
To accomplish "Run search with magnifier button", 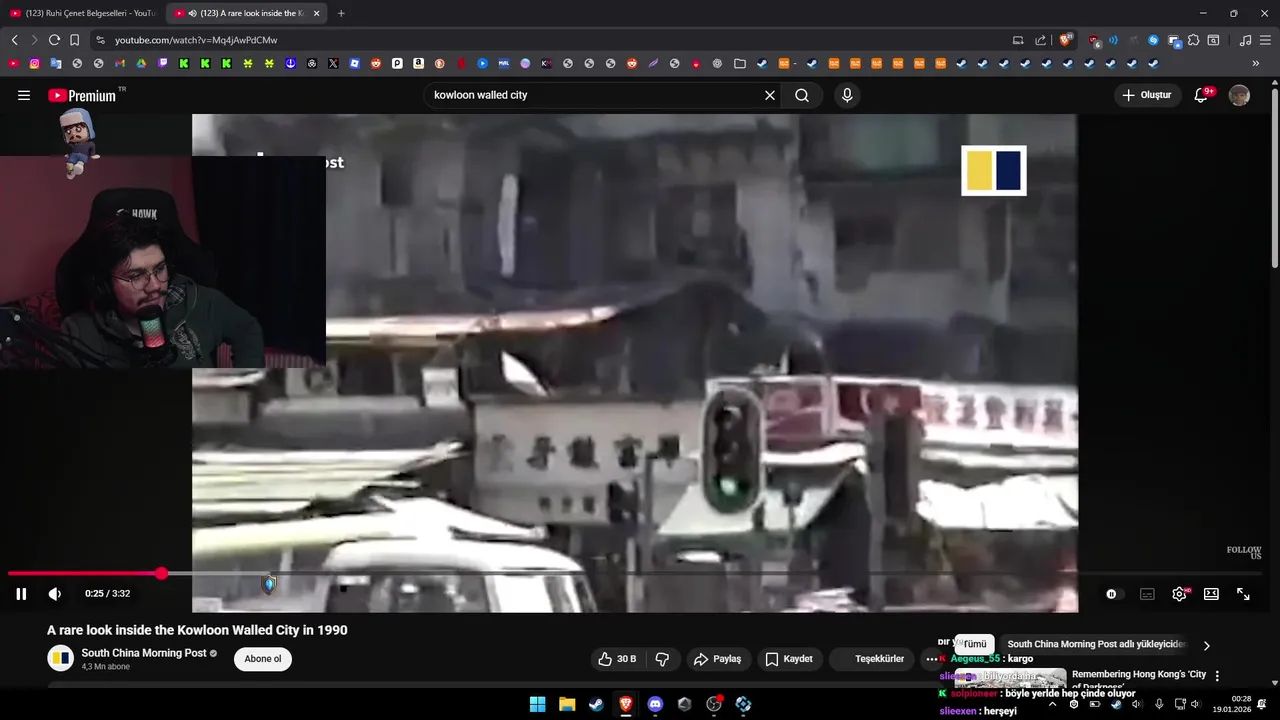I will coord(802,95).
